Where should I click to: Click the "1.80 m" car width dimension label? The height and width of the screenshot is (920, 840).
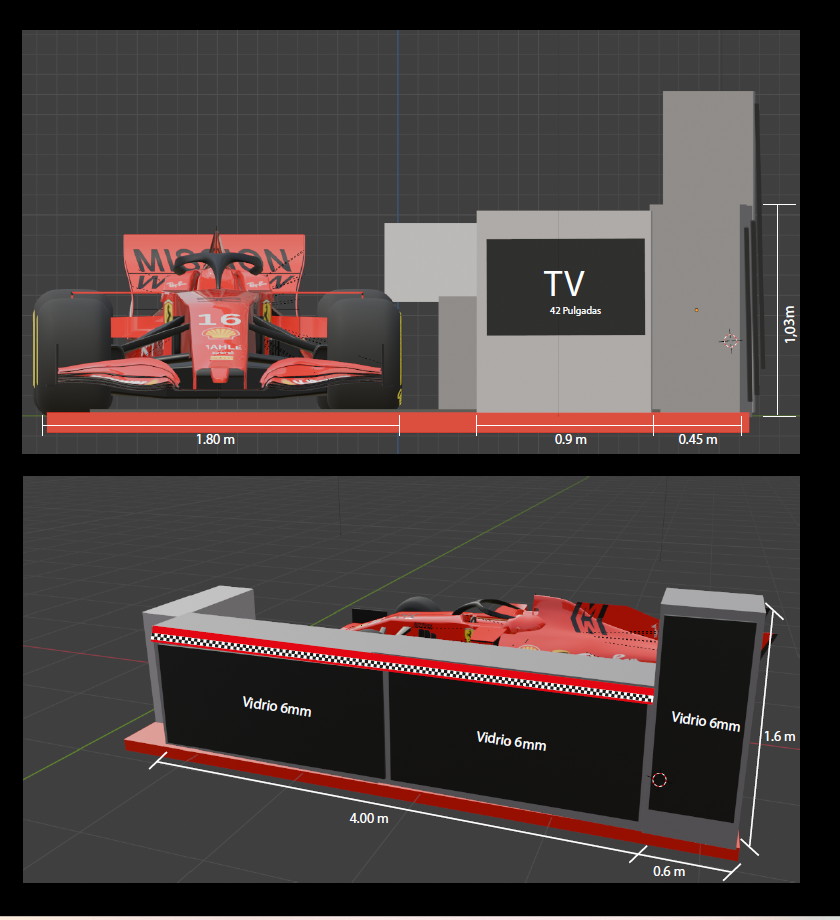point(215,439)
